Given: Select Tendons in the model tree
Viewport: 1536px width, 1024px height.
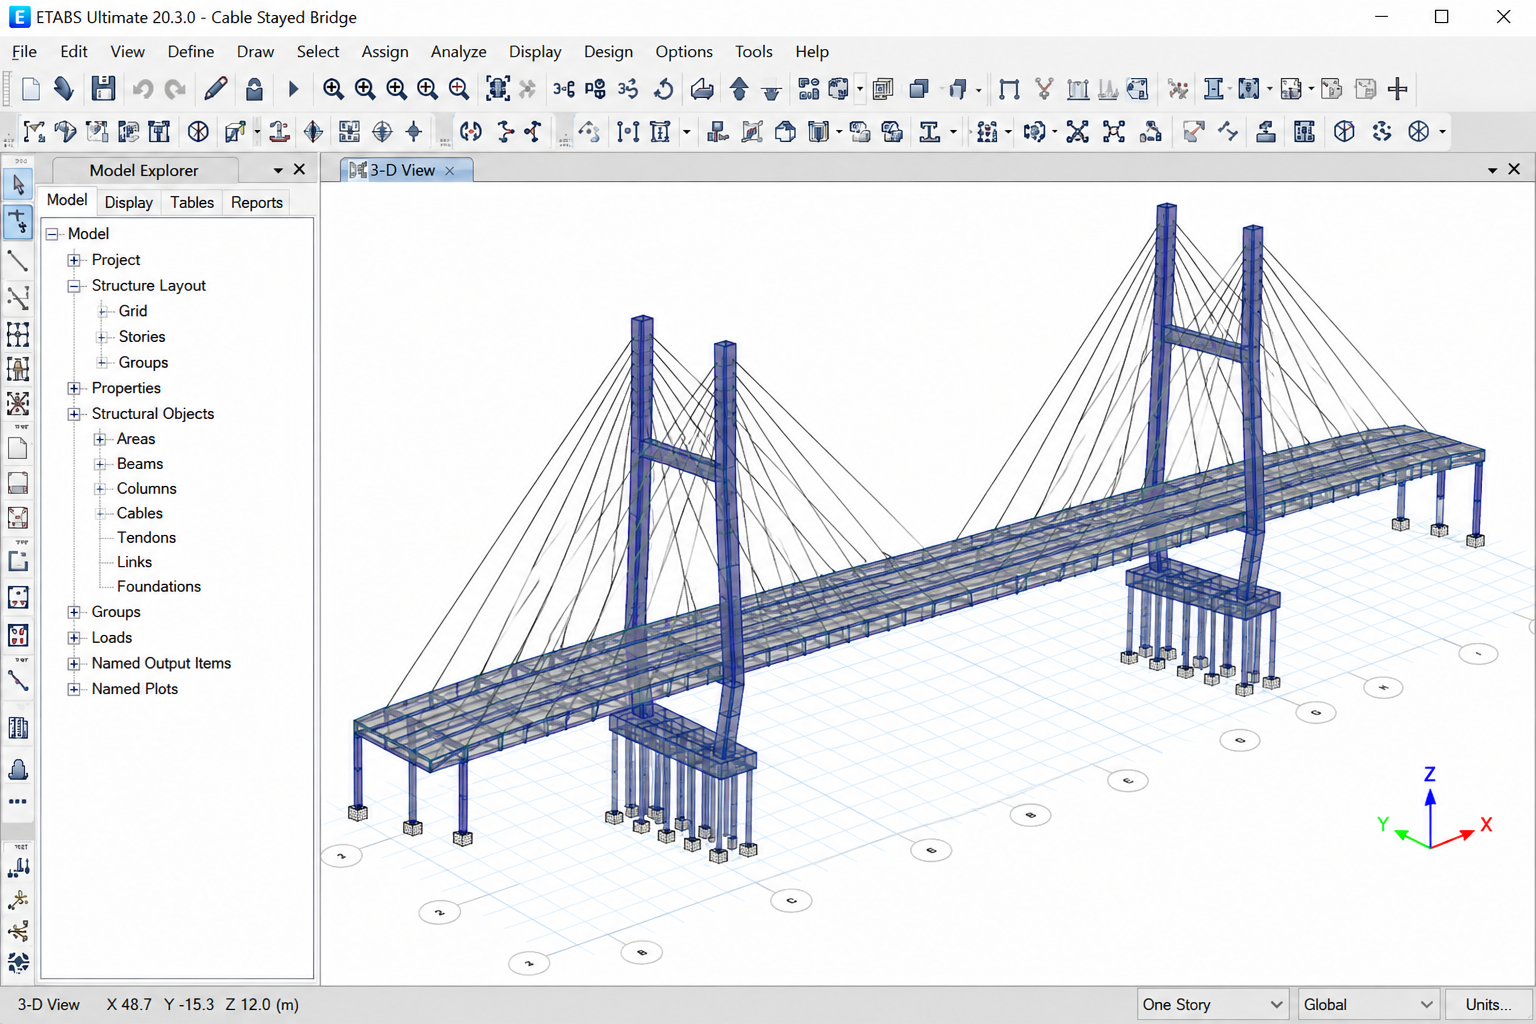Looking at the screenshot, I should tap(146, 538).
